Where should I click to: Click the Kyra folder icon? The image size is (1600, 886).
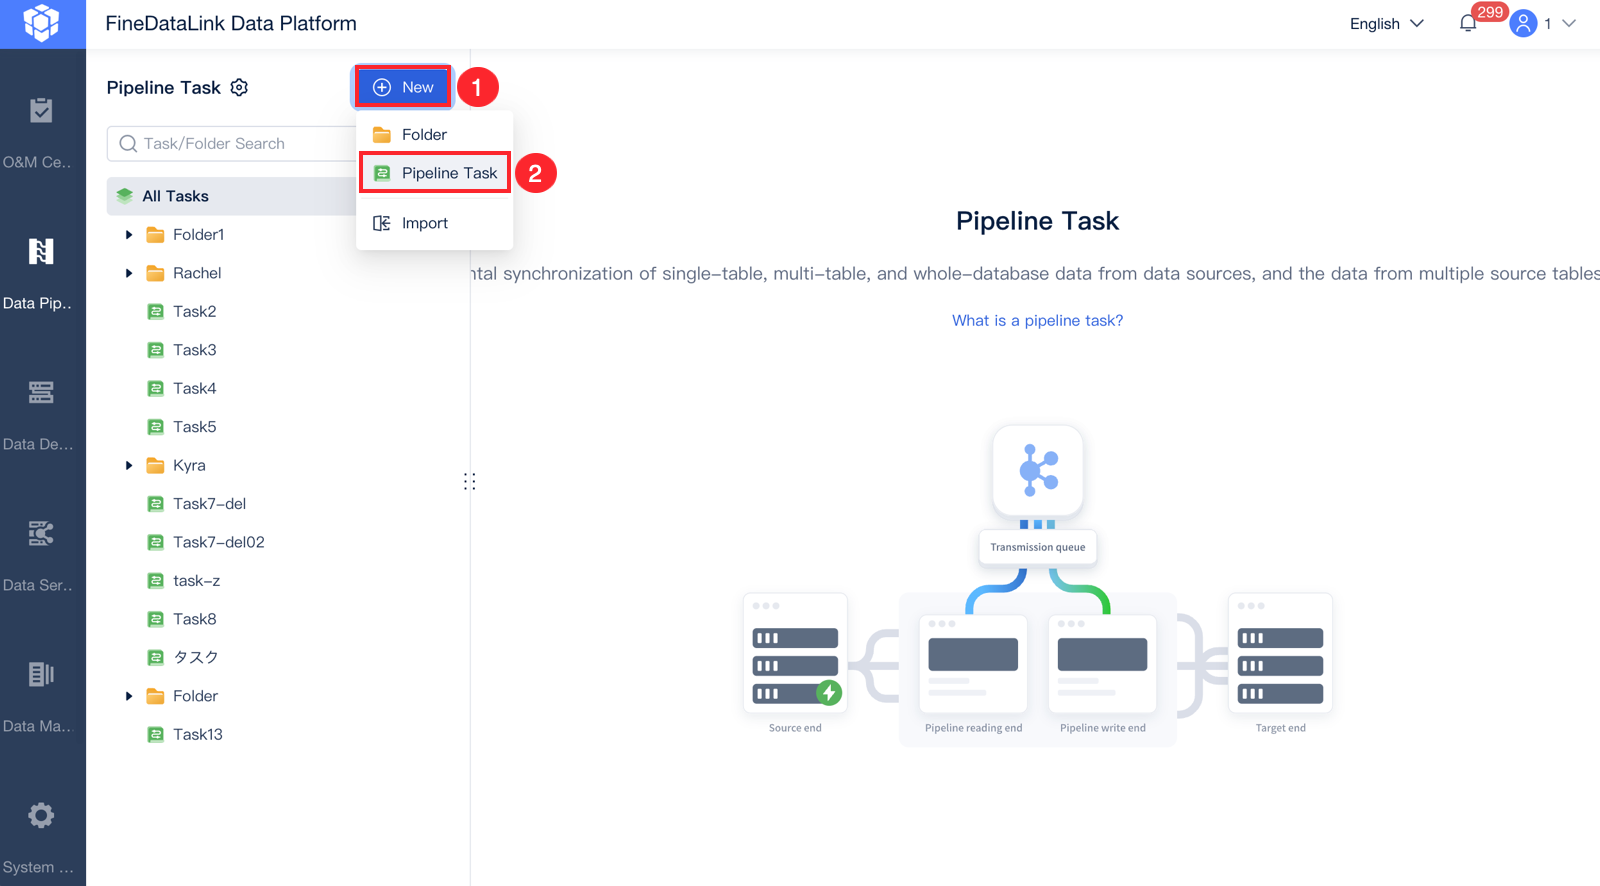[x=155, y=465]
